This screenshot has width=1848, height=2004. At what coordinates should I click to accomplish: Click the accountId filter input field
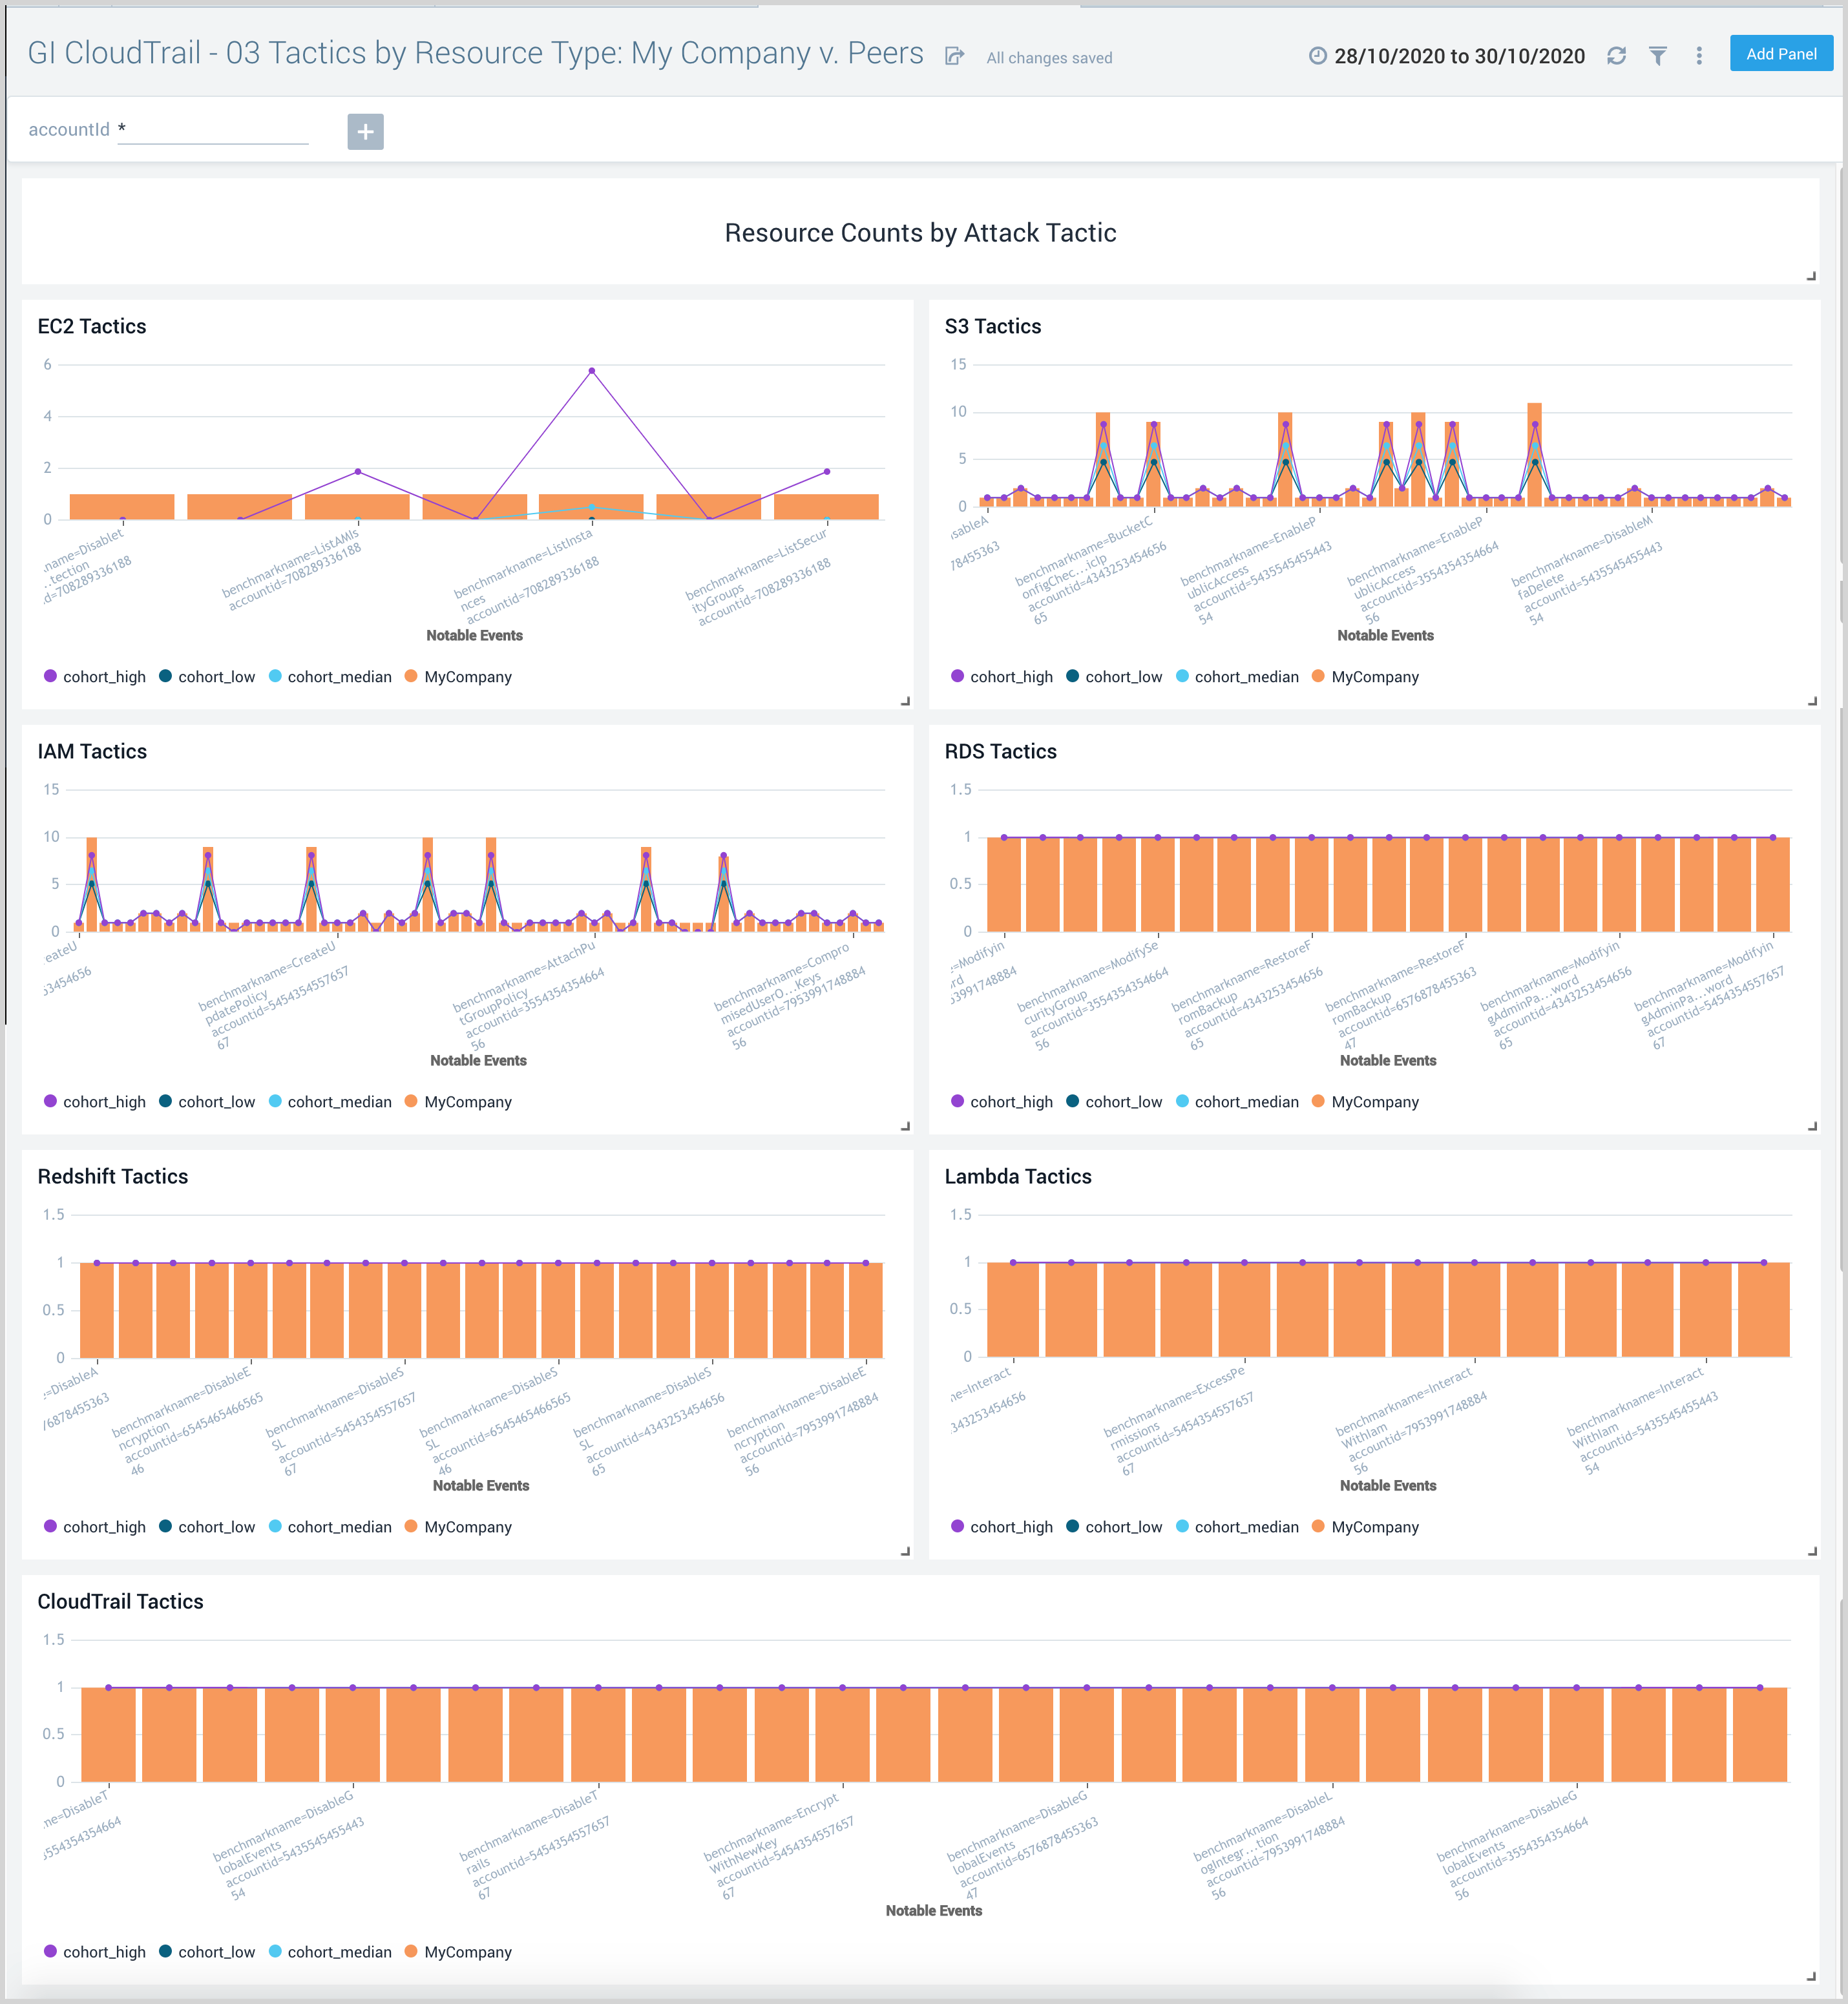pyautogui.click(x=212, y=130)
